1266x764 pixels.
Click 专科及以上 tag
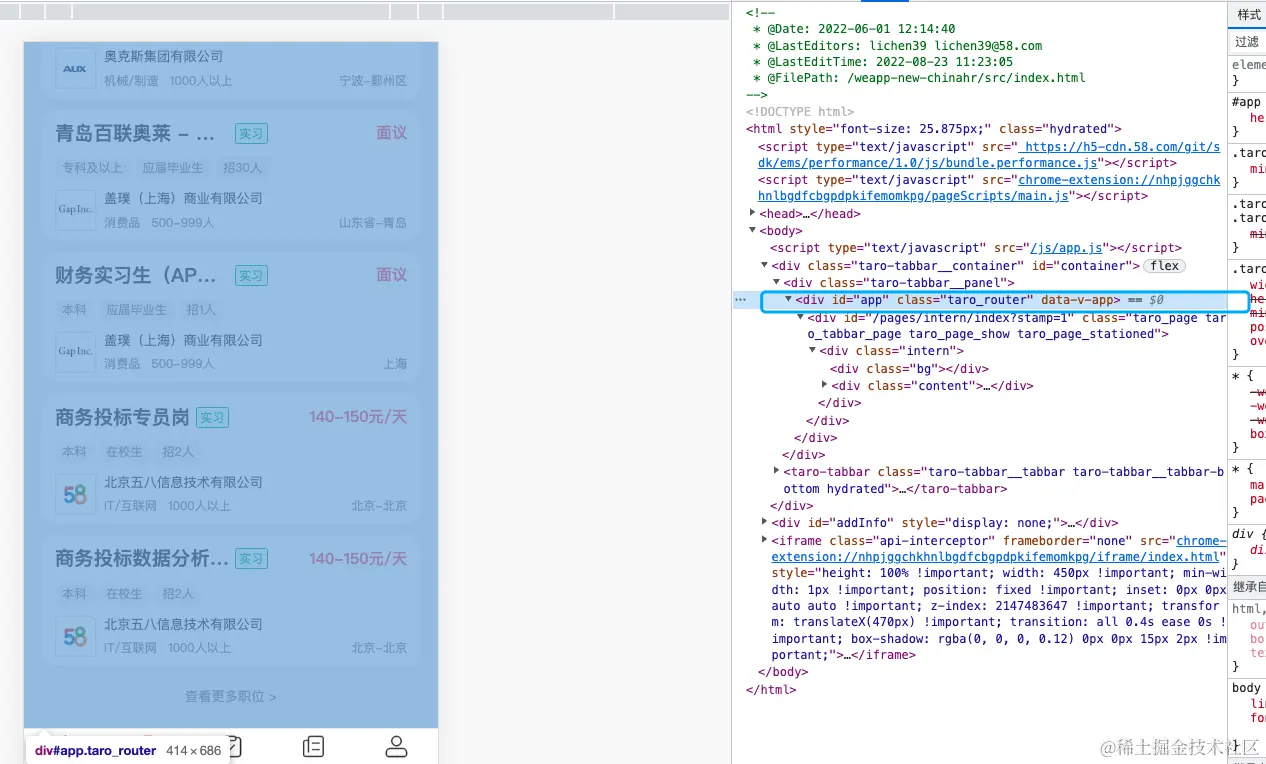93,168
